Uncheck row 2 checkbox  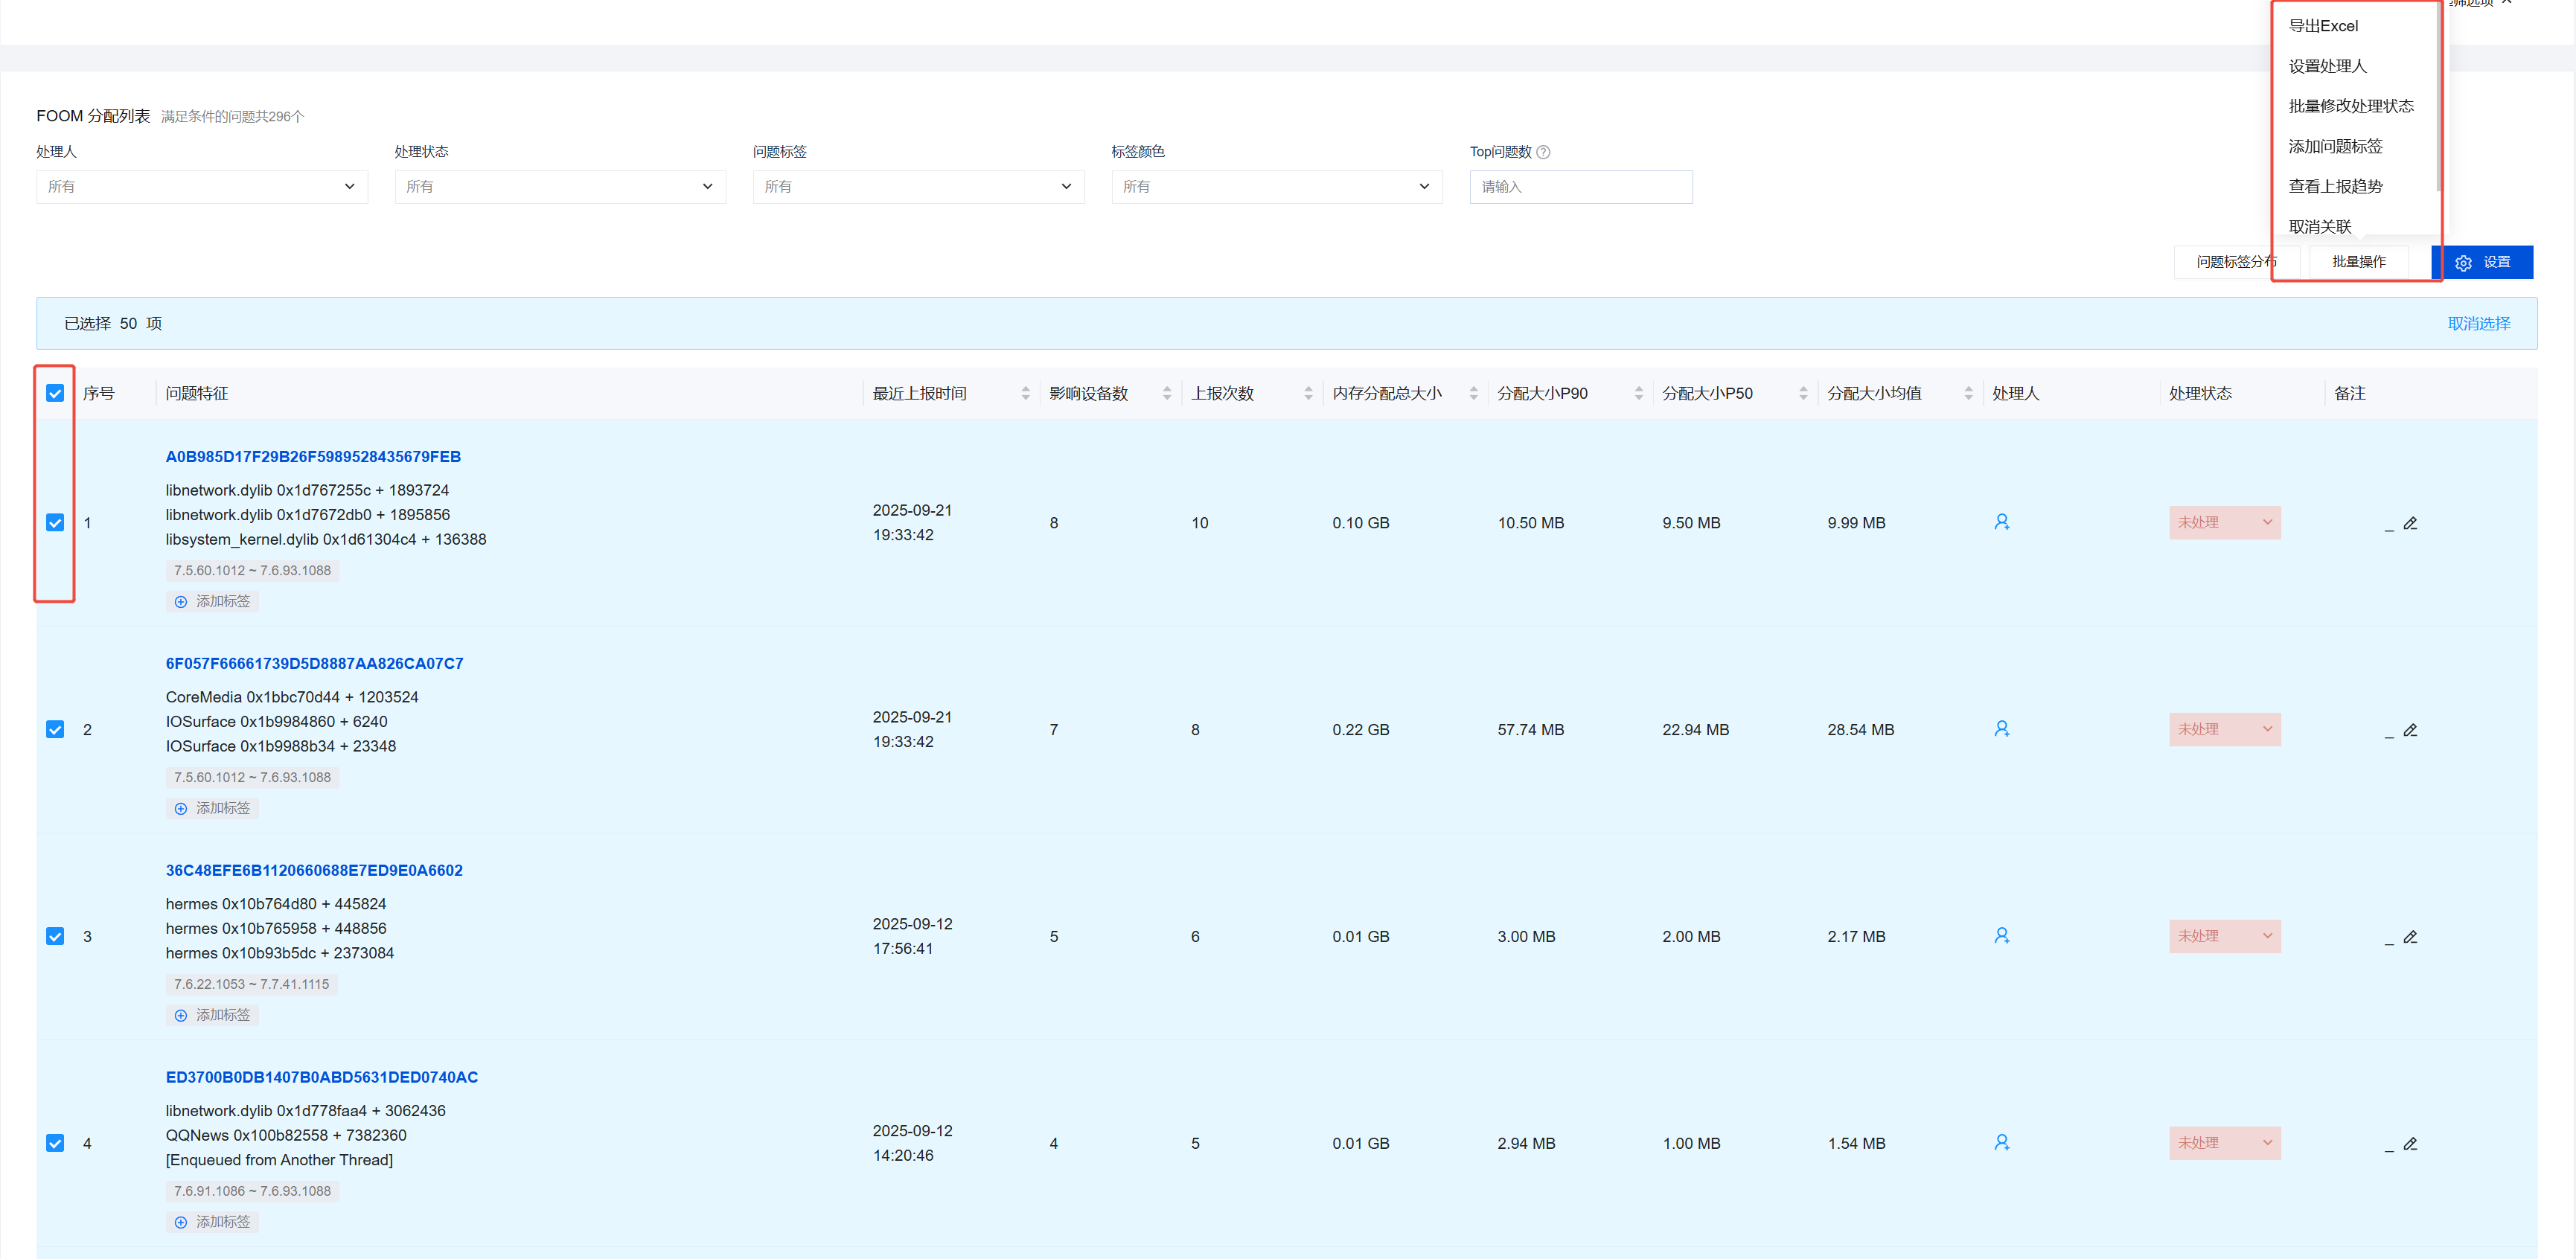click(x=55, y=730)
